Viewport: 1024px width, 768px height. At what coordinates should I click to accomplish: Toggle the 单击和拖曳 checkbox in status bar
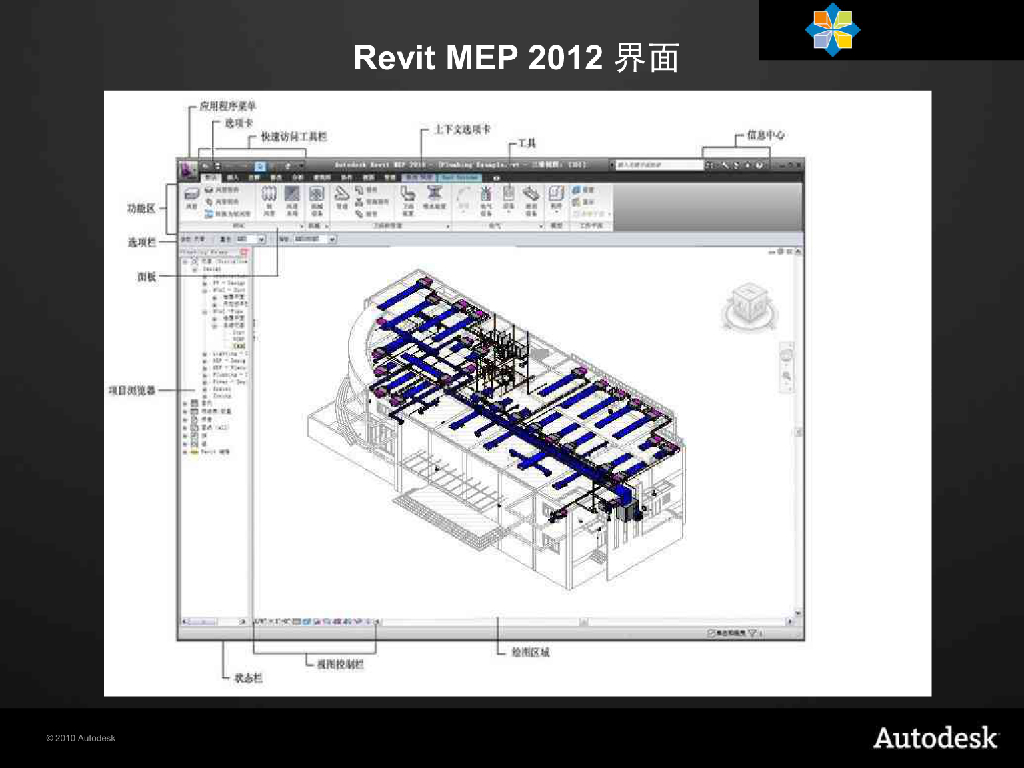tap(711, 633)
